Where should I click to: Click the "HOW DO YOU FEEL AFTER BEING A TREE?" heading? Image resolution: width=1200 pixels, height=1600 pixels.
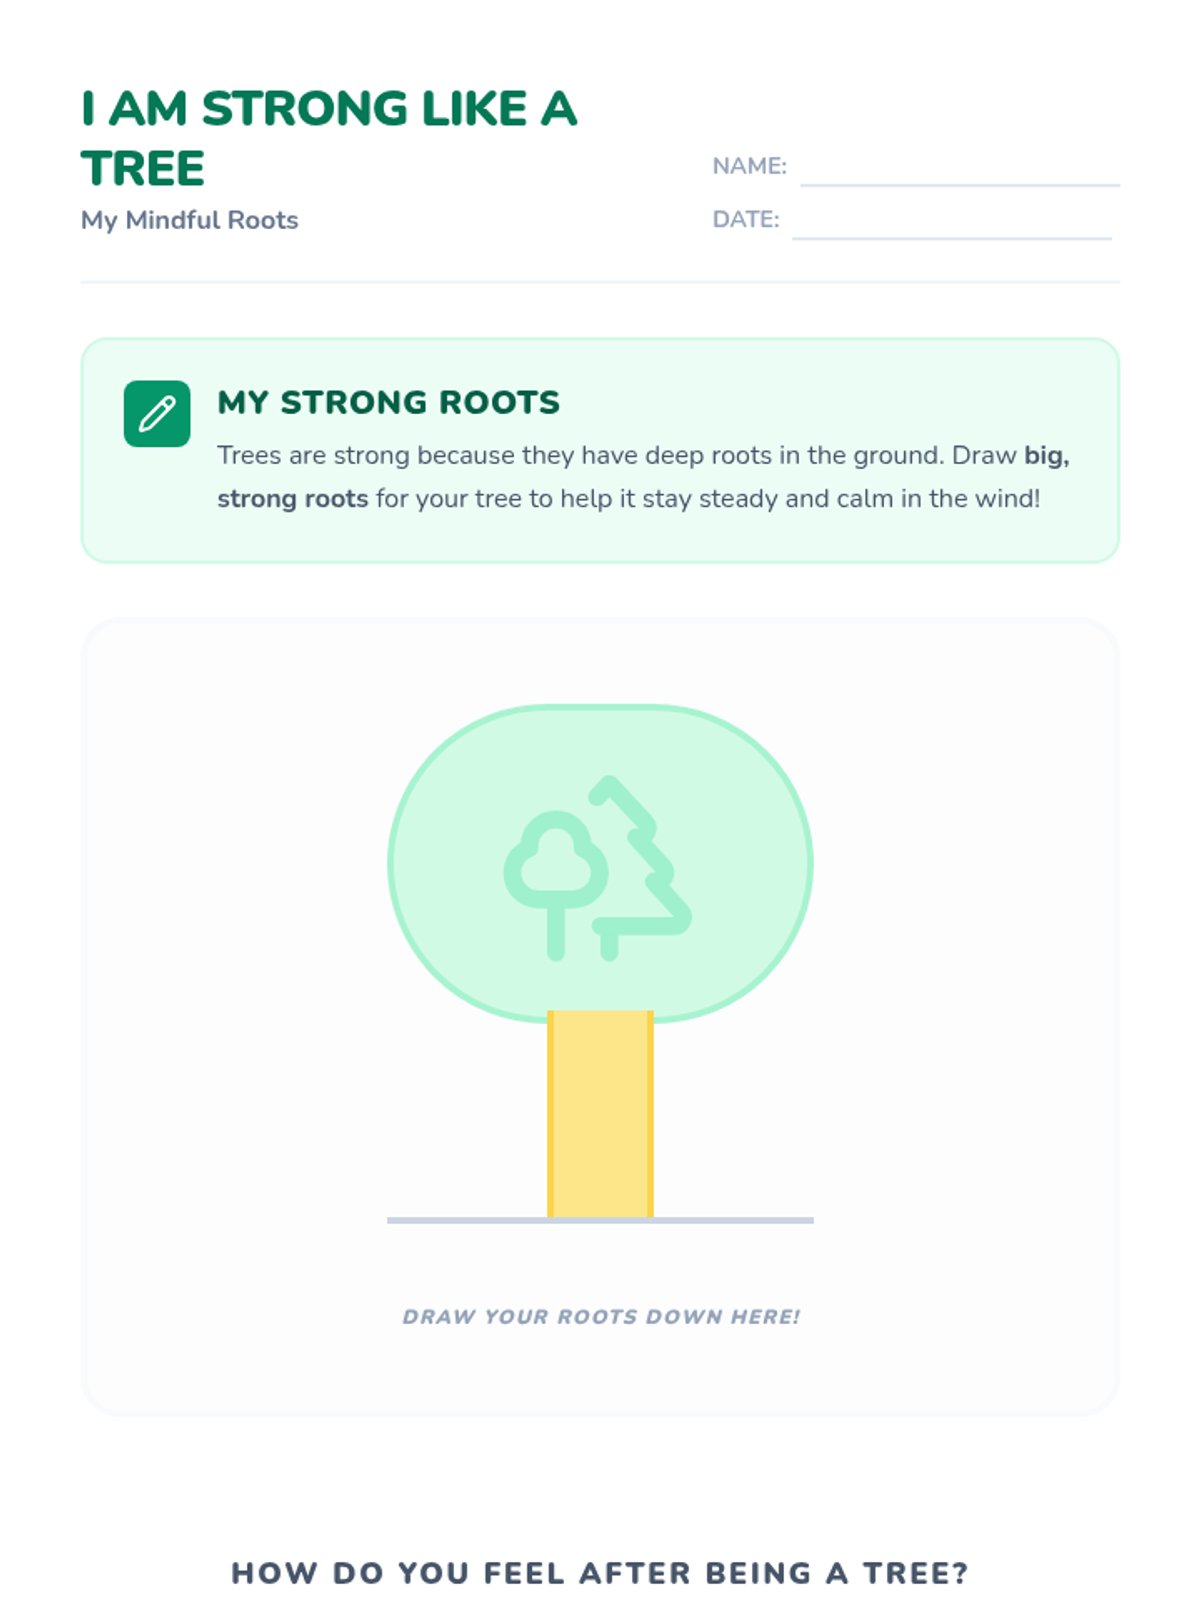(x=600, y=1572)
